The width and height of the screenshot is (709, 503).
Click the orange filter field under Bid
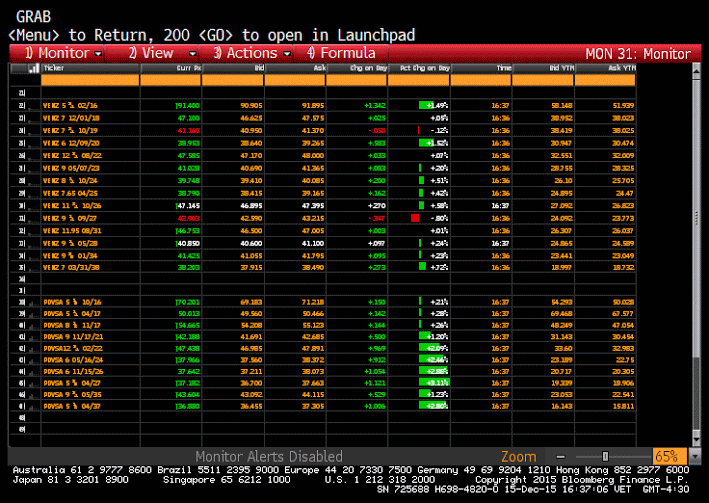click(233, 80)
